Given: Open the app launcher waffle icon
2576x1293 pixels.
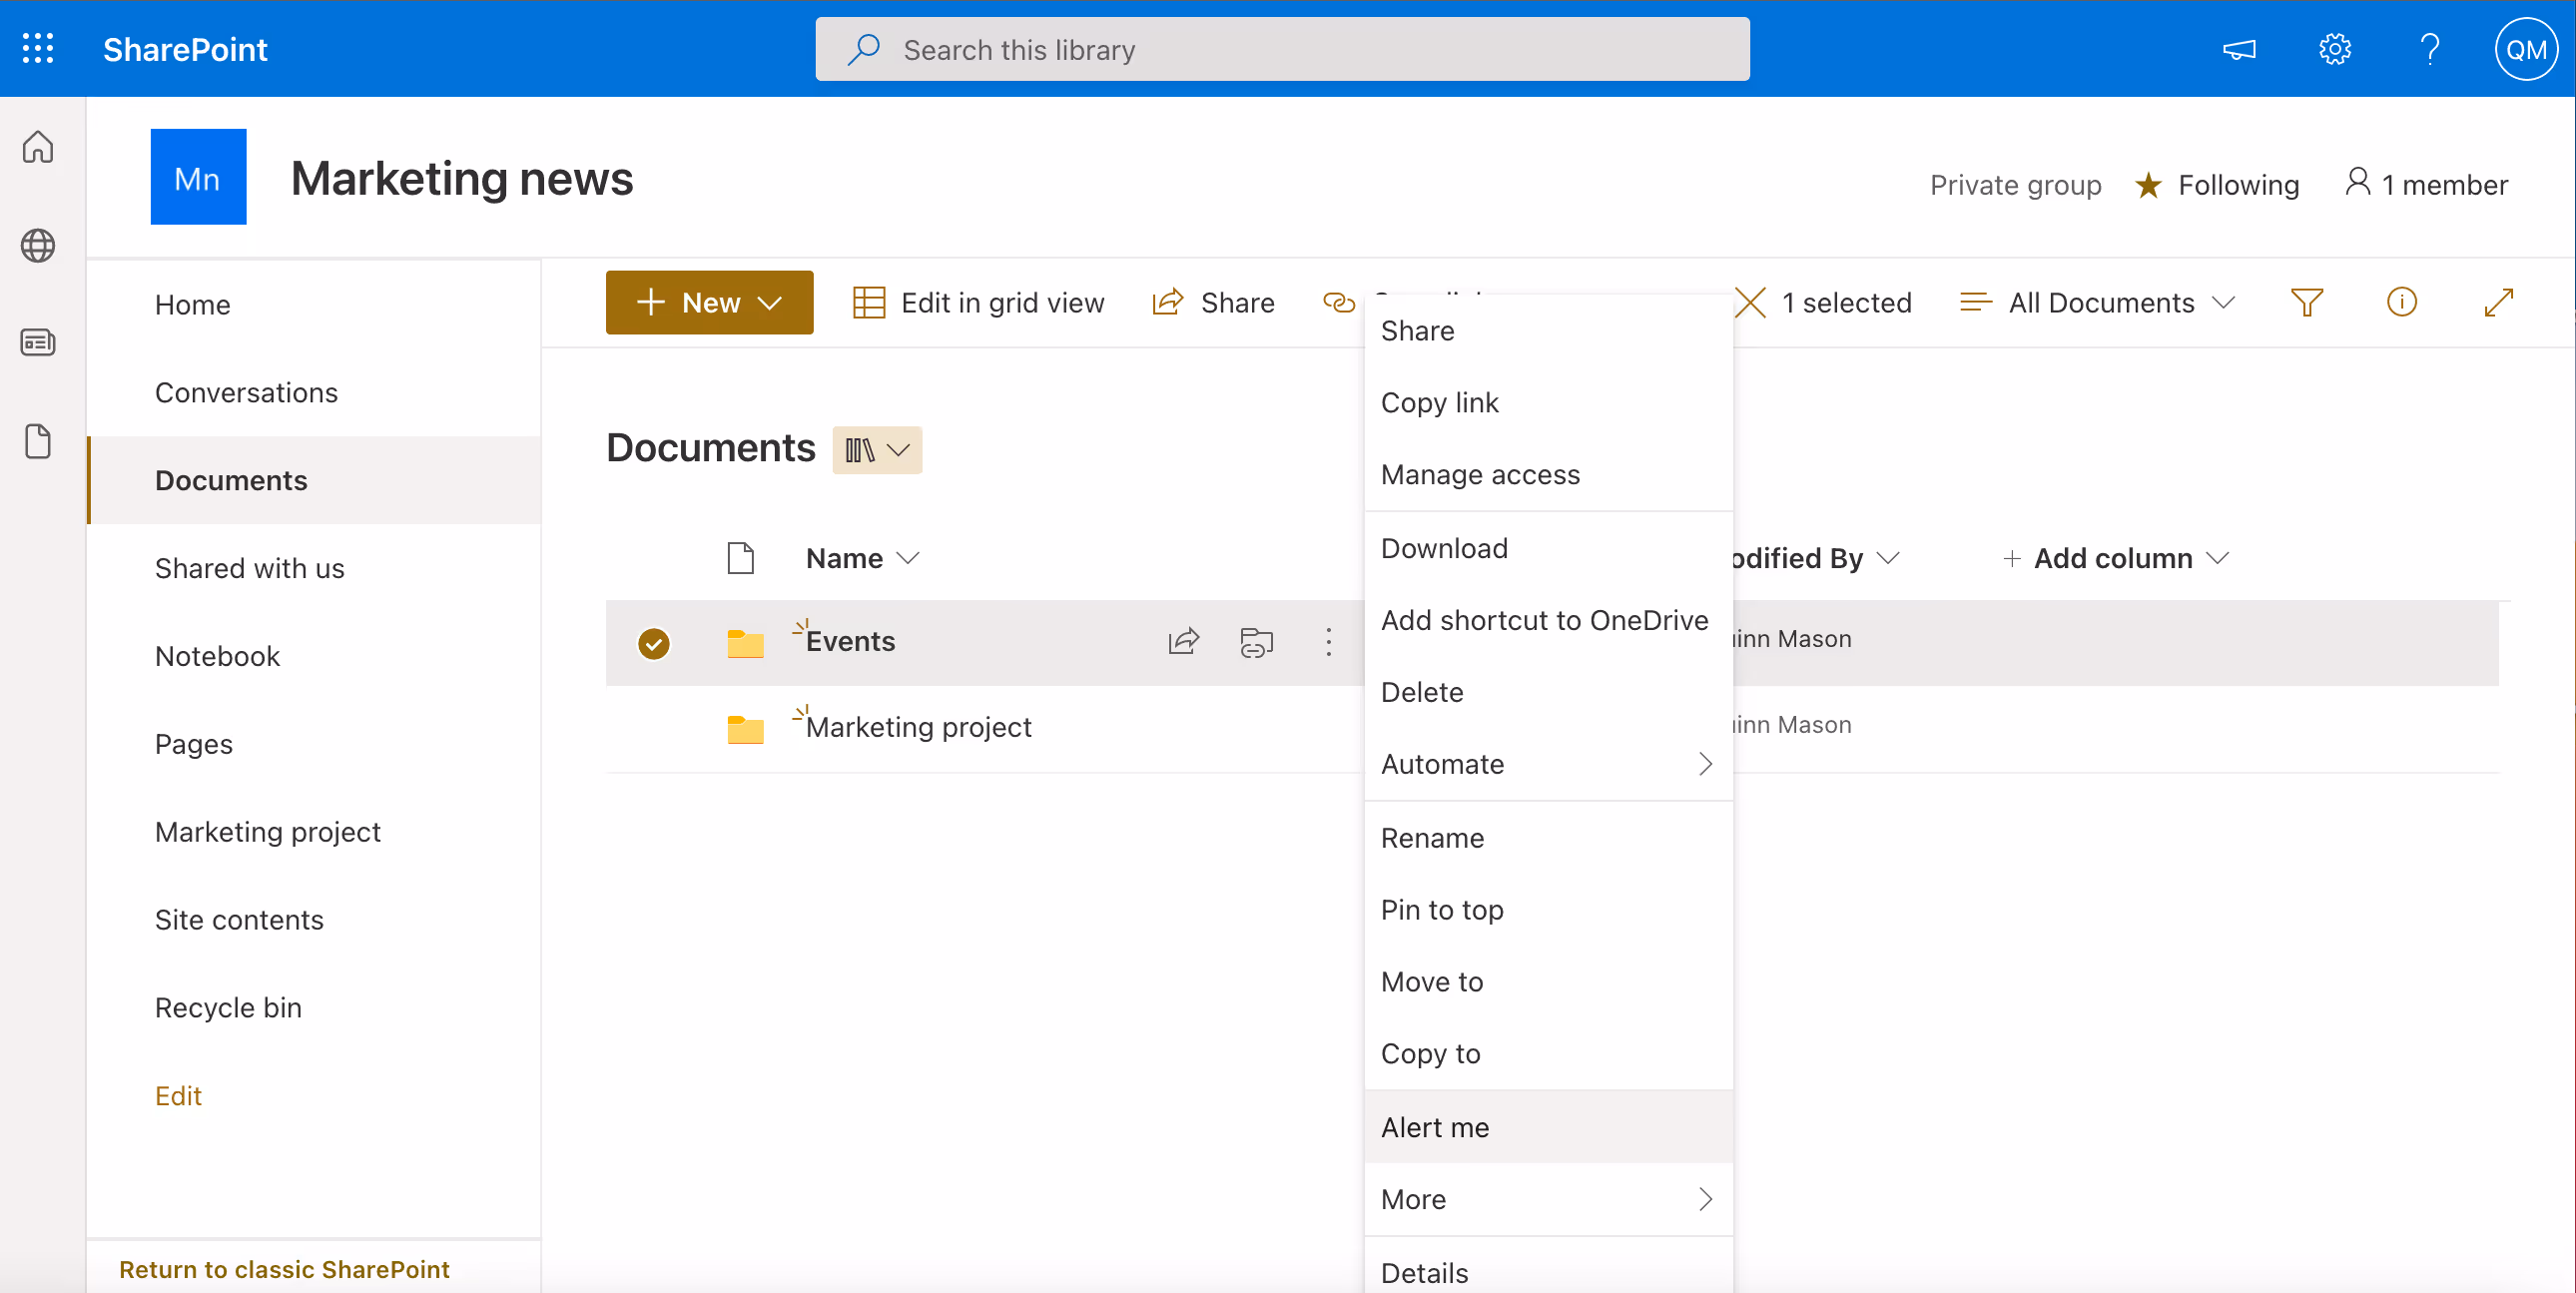Looking at the screenshot, I should pos(38,49).
